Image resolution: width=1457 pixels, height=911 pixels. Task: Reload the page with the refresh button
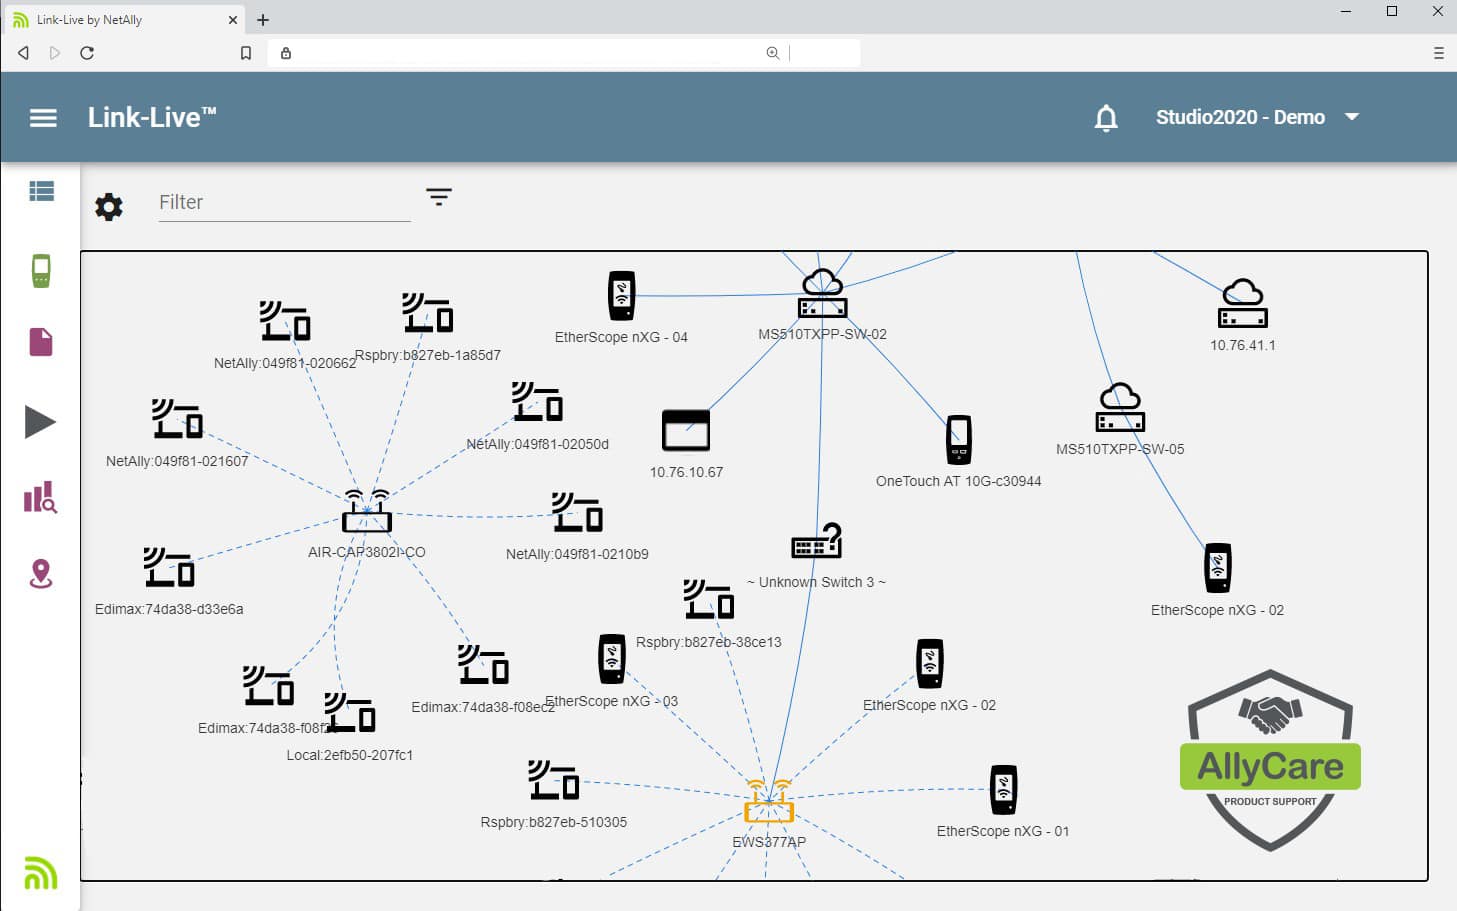pyautogui.click(x=87, y=53)
